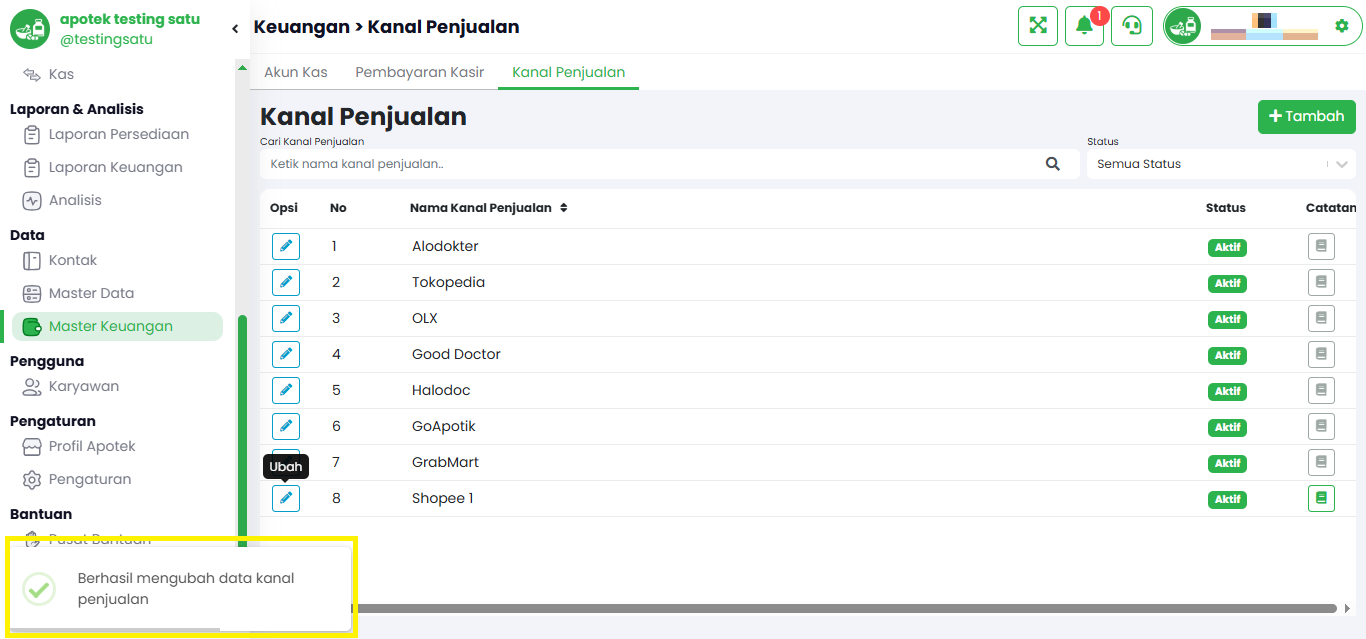Switch to the Akun Kas tab

[295, 72]
